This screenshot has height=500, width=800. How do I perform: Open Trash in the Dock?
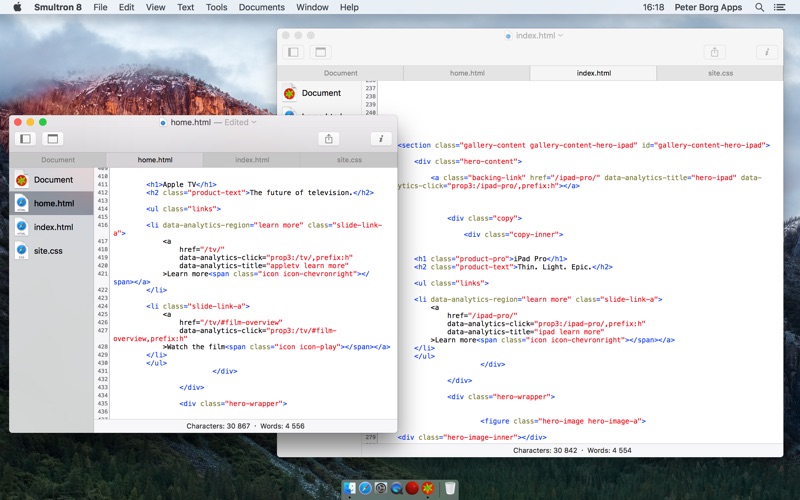pyautogui.click(x=450, y=488)
